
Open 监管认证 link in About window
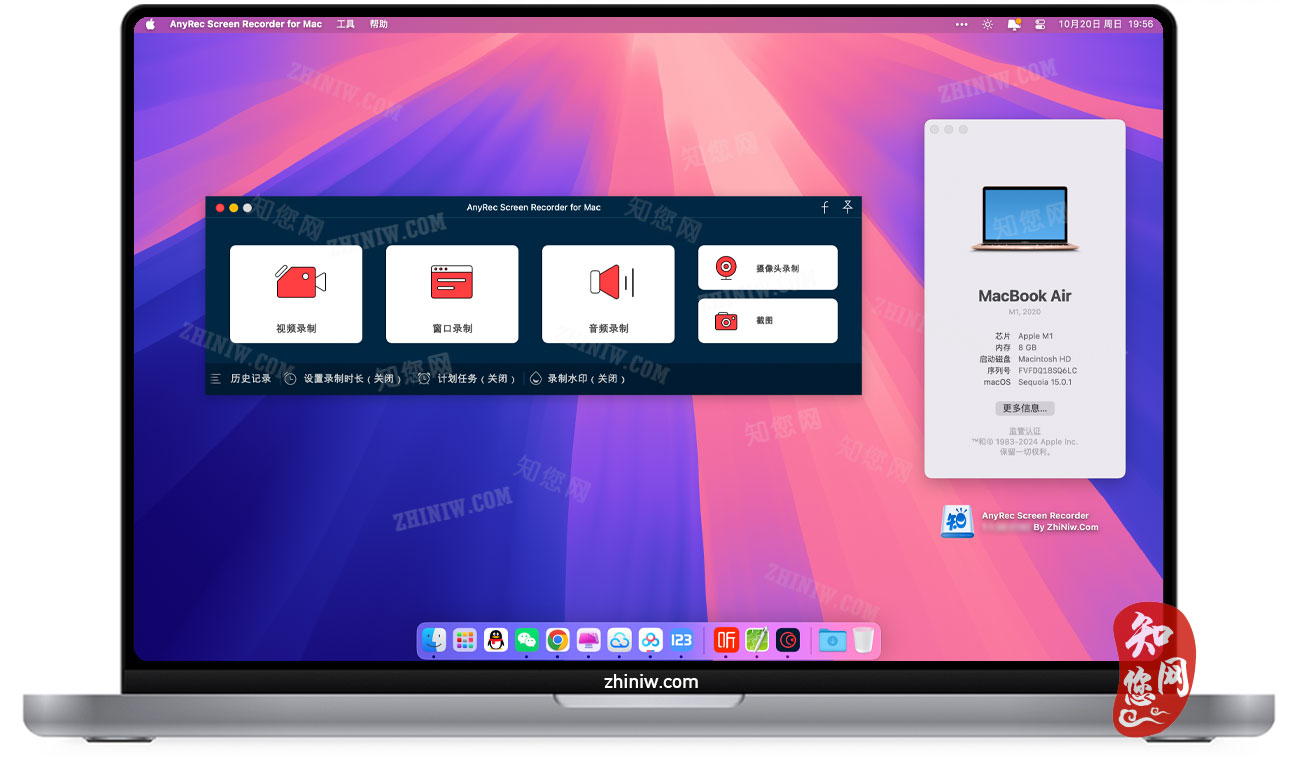(1025, 431)
